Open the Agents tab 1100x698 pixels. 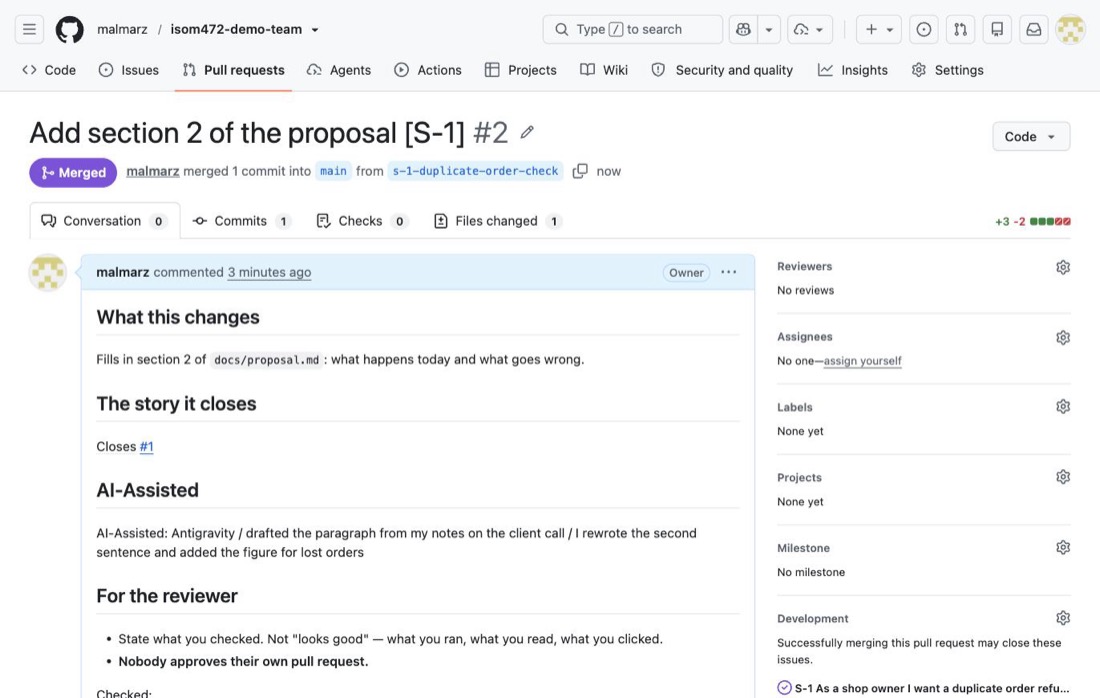tap(339, 70)
